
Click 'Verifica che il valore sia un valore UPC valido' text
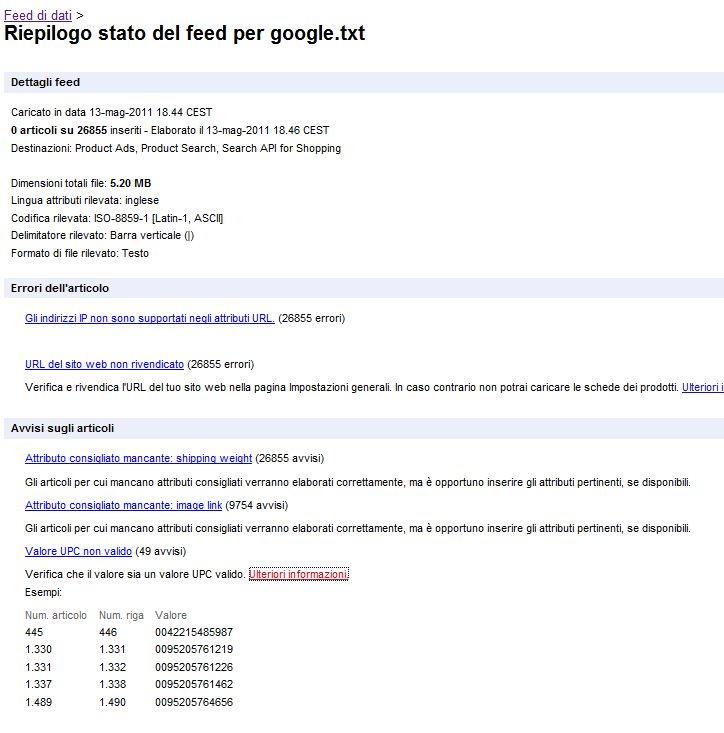[x=135, y=574]
